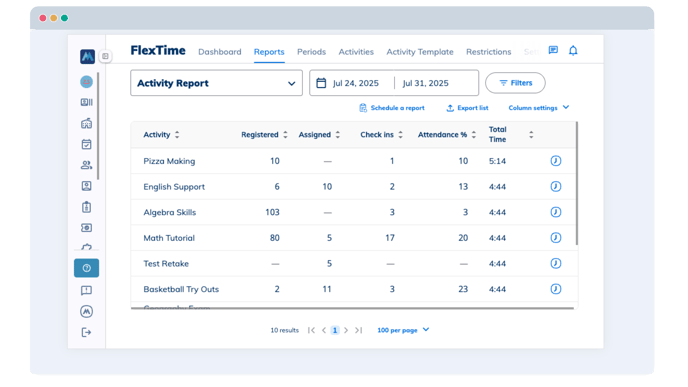Open time details for Algebra Skills row
The width and height of the screenshot is (688, 387).
click(555, 212)
